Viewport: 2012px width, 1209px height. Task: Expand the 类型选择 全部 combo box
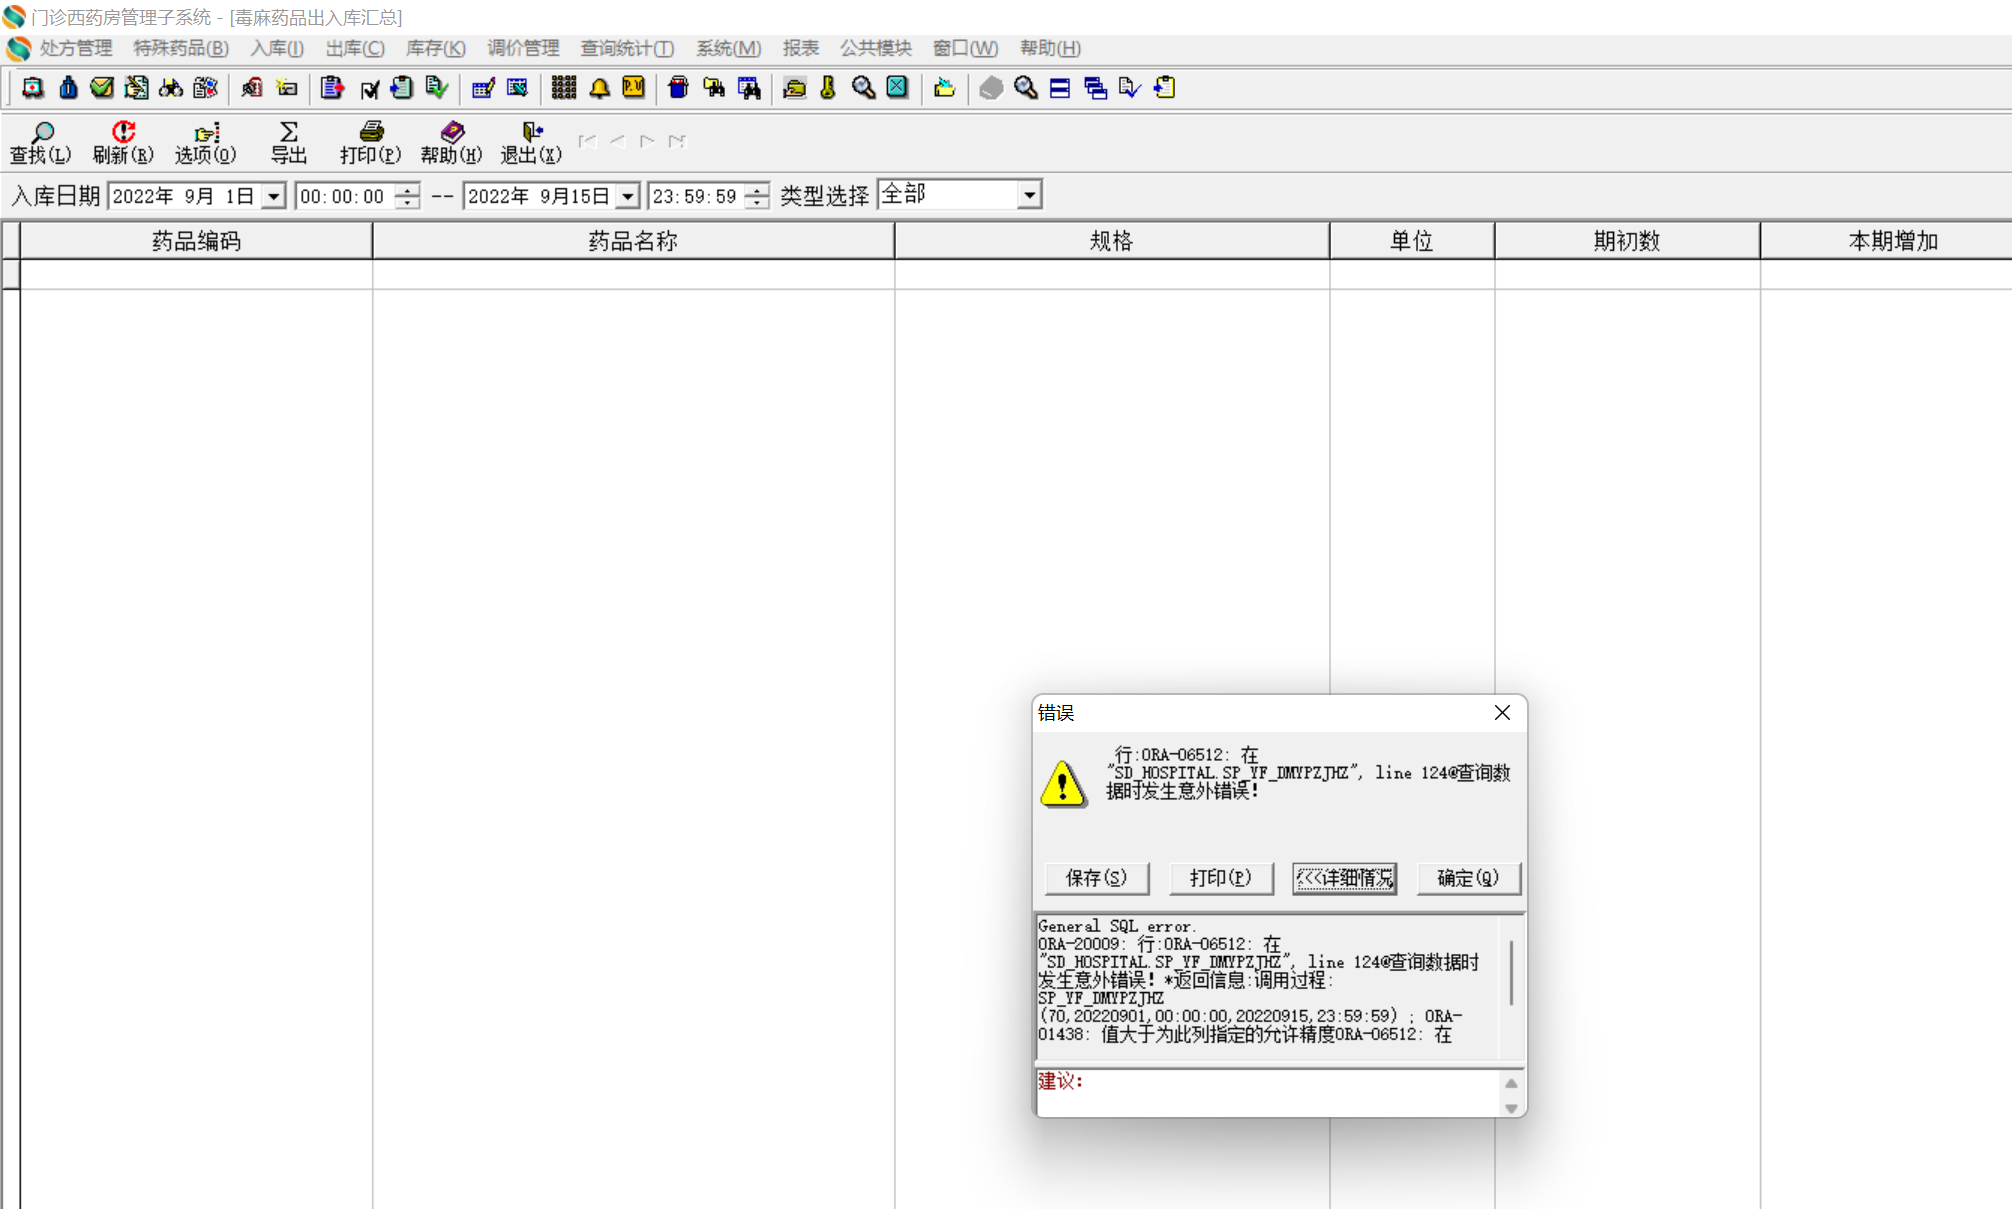[x=1029, y=195]
